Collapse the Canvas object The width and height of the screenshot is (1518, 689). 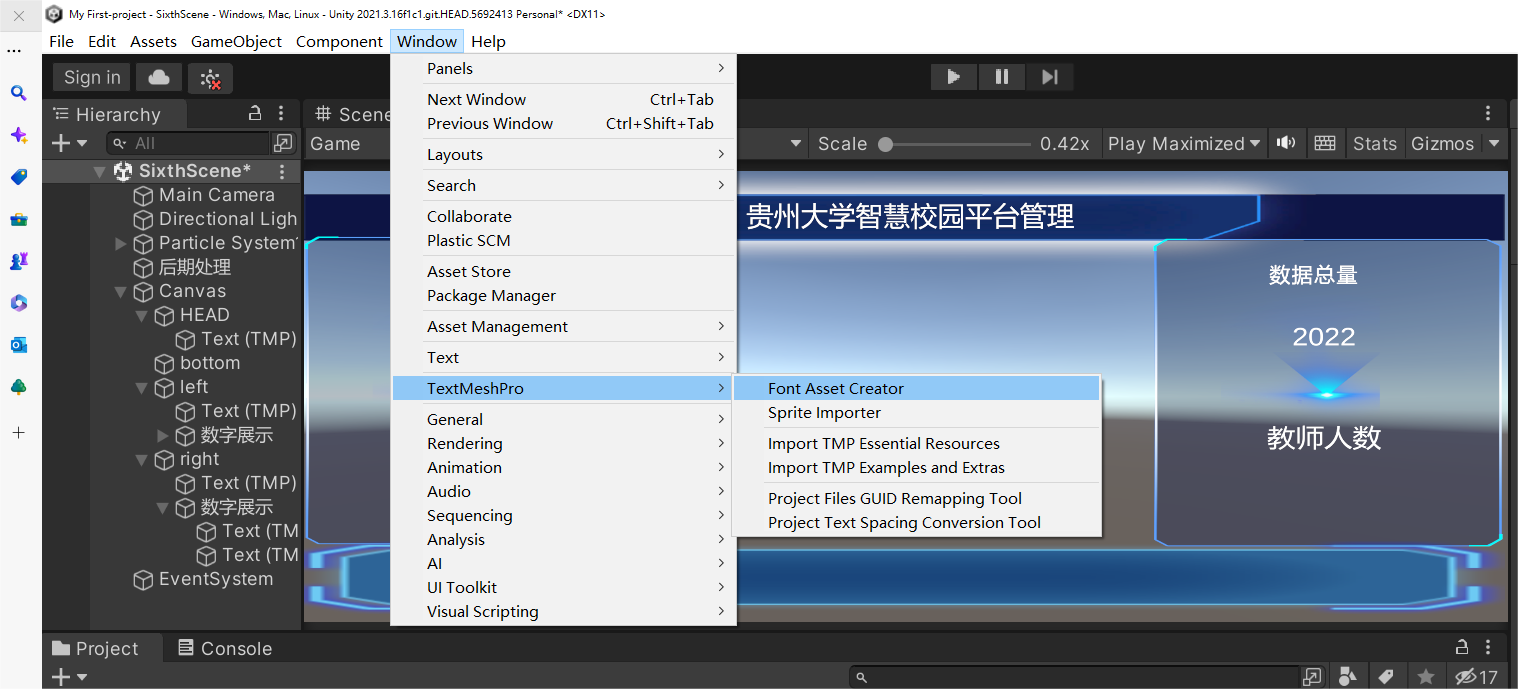pyautogui.click(x=121, y=292)
